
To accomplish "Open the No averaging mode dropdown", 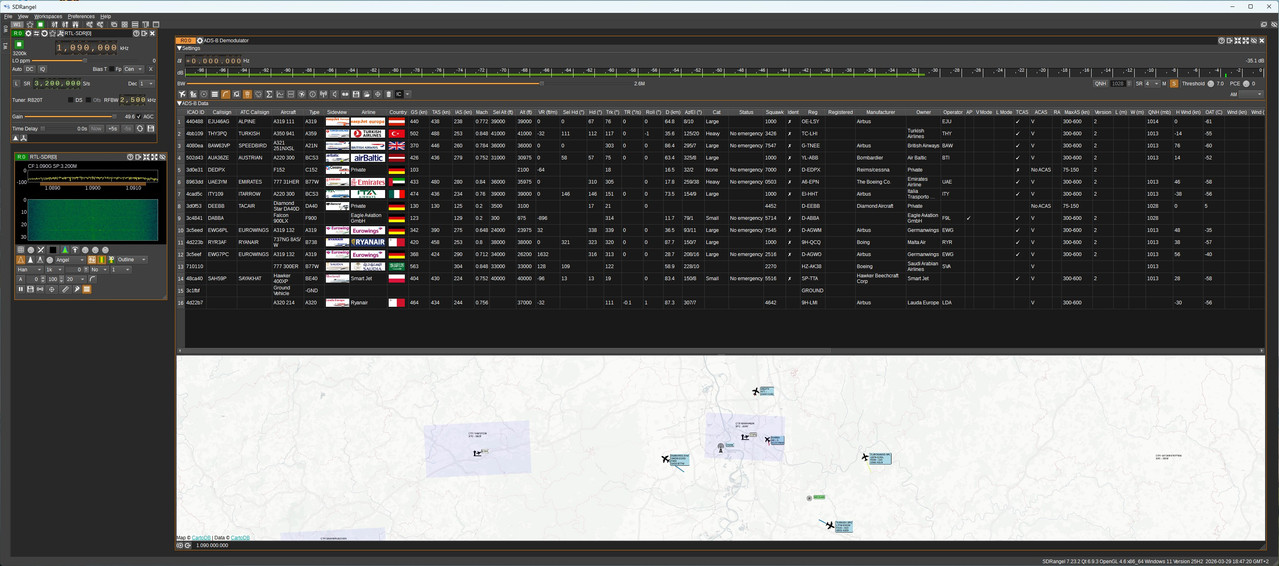I will point(99,270).
